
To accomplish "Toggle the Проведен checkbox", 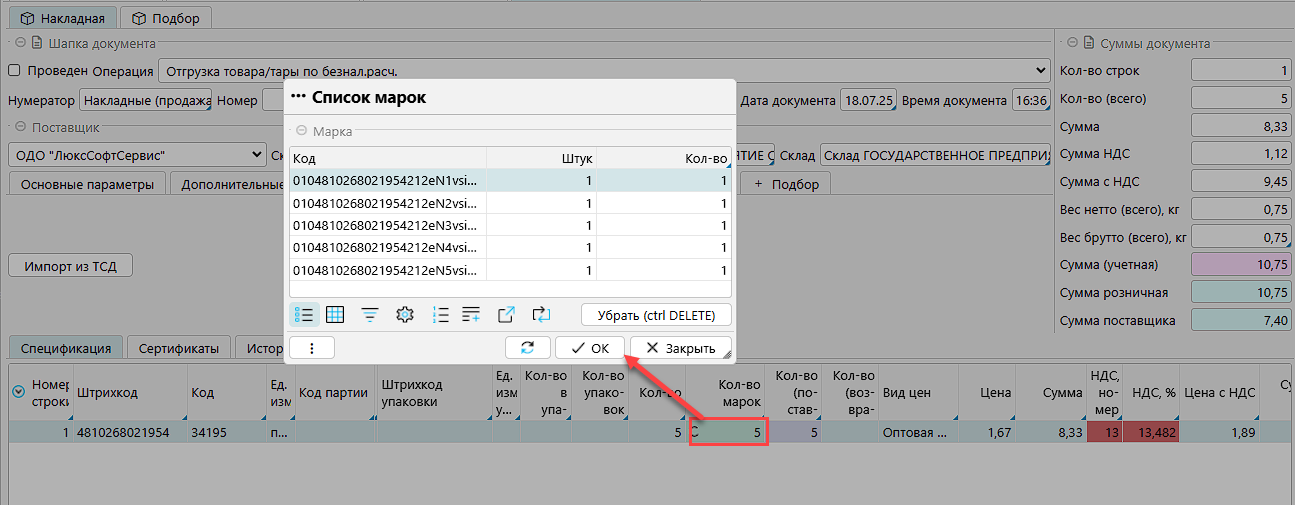I will click(x=15, y=71).
